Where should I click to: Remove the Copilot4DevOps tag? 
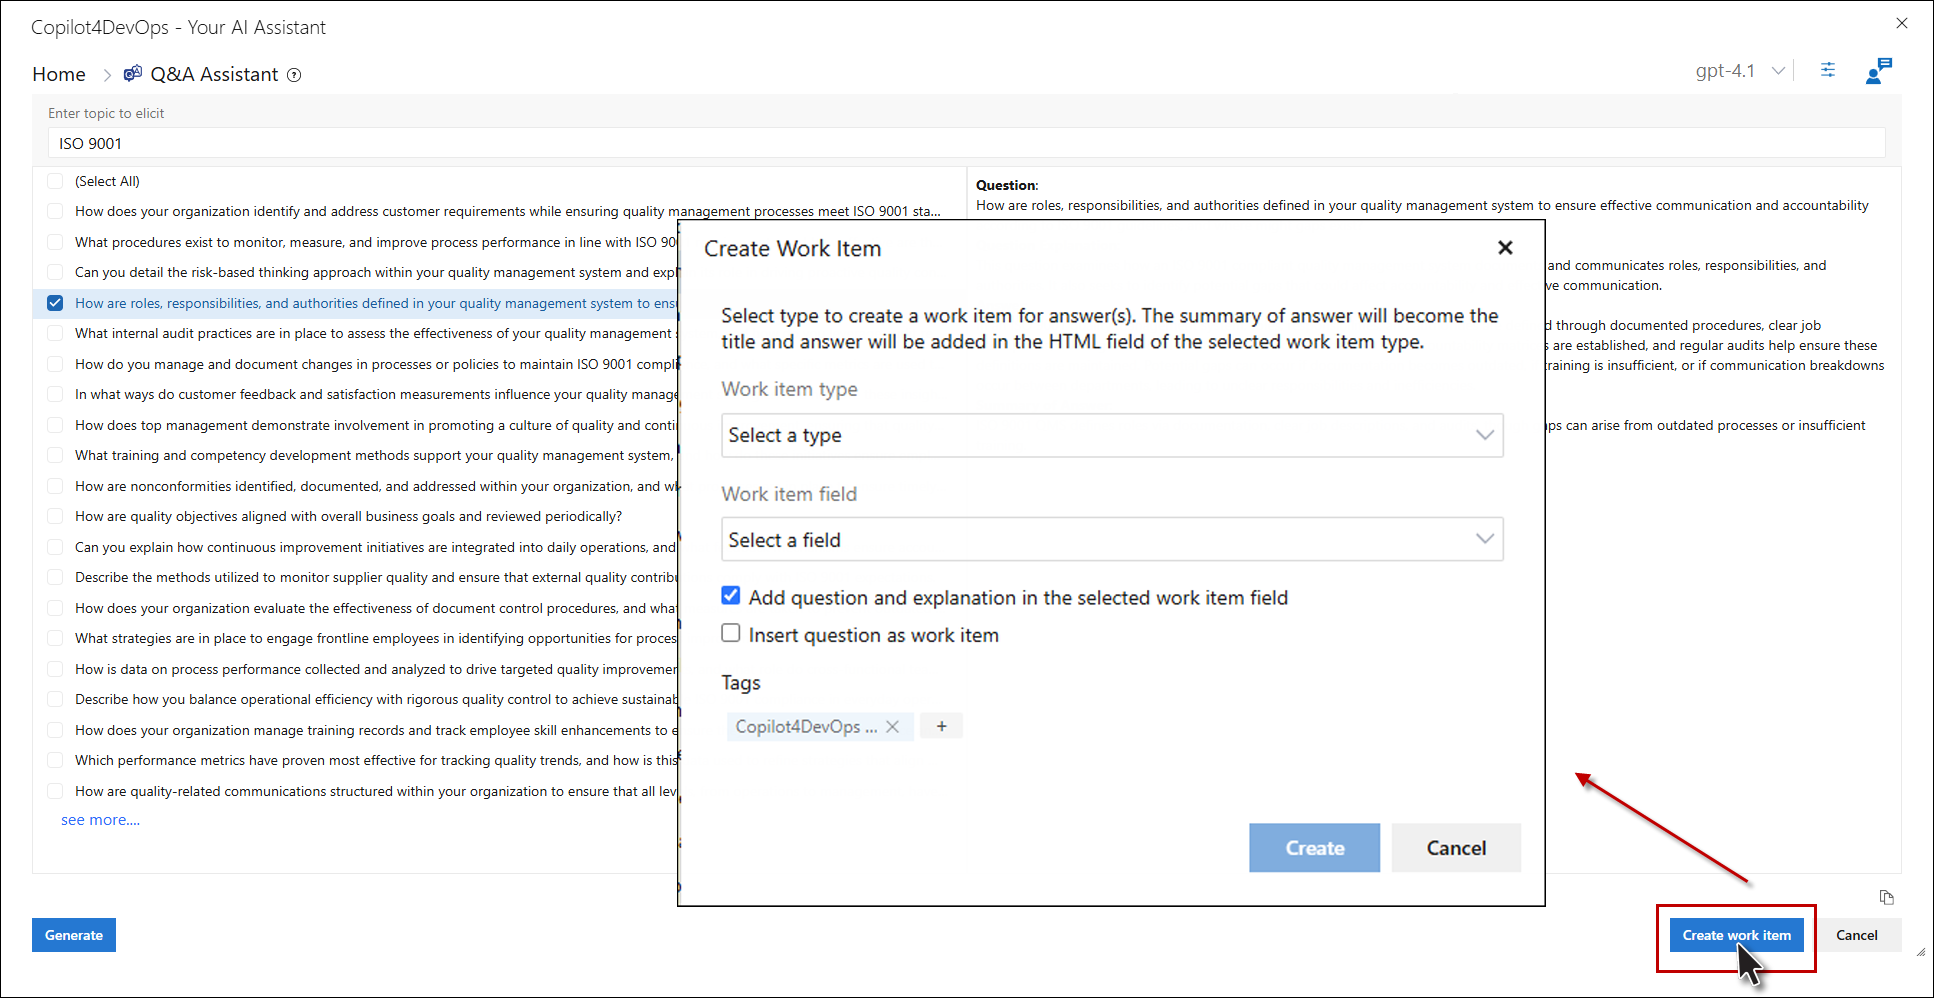tap(893, 727)
